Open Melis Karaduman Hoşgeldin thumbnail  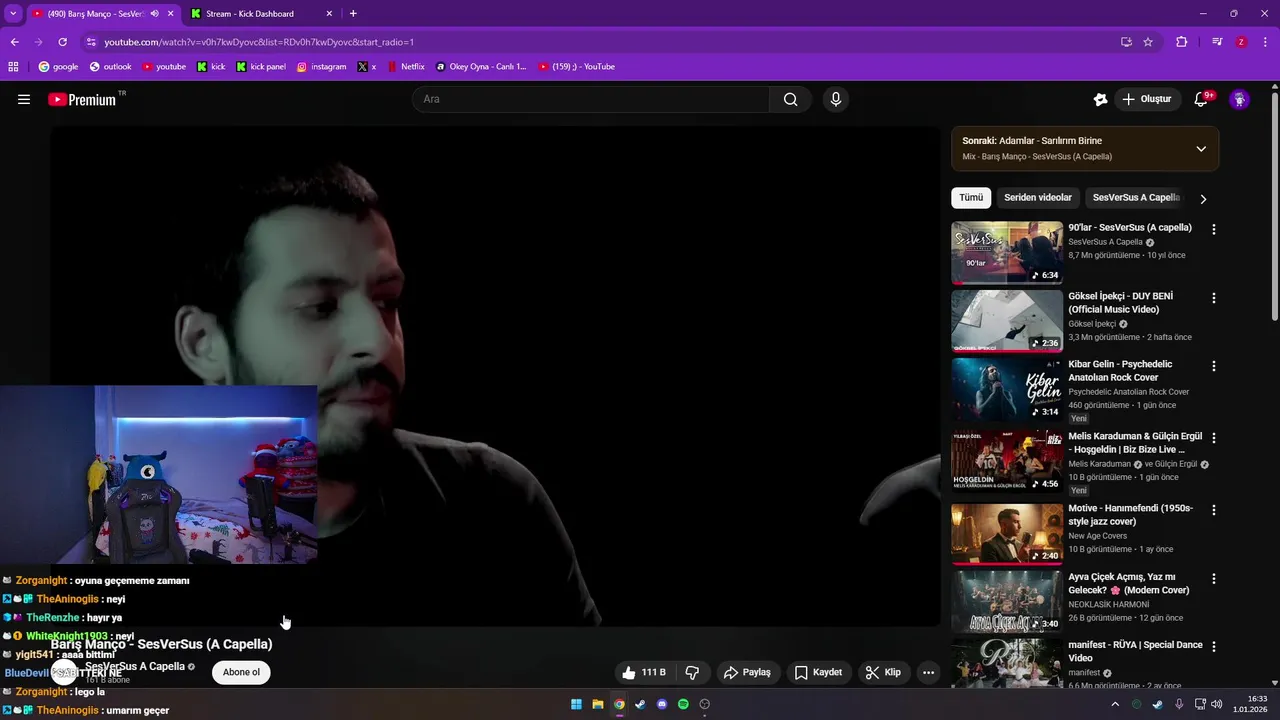click(x=1007, y=461)
